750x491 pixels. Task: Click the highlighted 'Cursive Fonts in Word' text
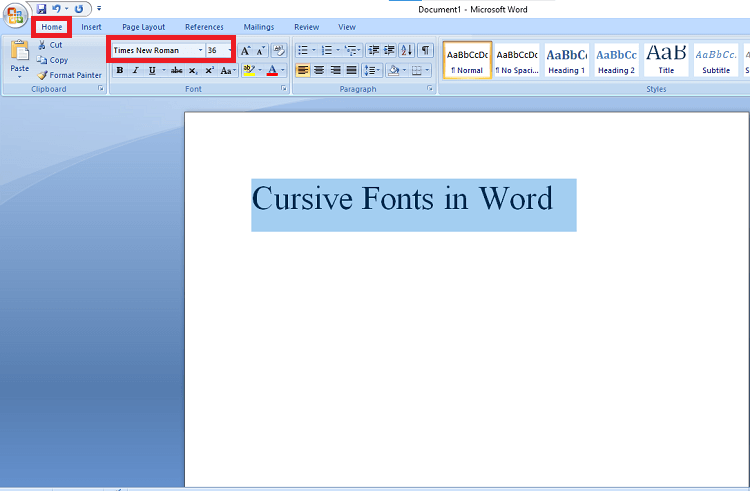(x=402, y=198)
